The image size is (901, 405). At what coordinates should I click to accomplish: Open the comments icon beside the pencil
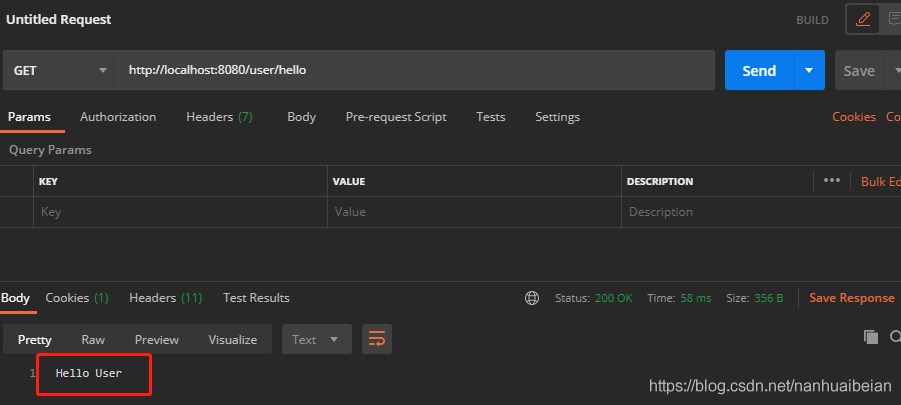(x=893, y=19)
